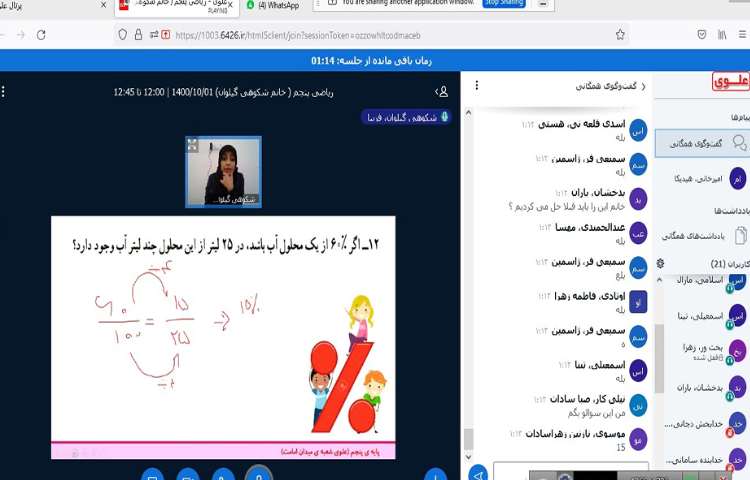Open session options three-dot menu
This screenshot has width=750, height=480.
3,91
